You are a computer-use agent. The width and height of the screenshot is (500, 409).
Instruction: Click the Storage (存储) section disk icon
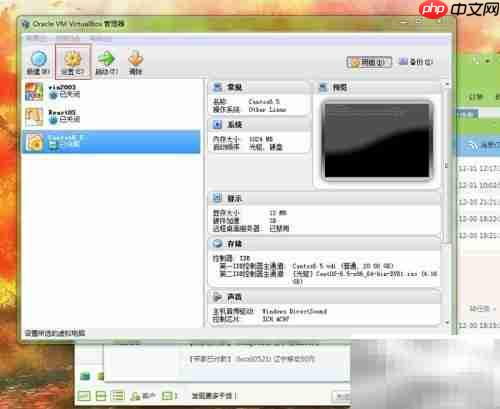[218, 244]
